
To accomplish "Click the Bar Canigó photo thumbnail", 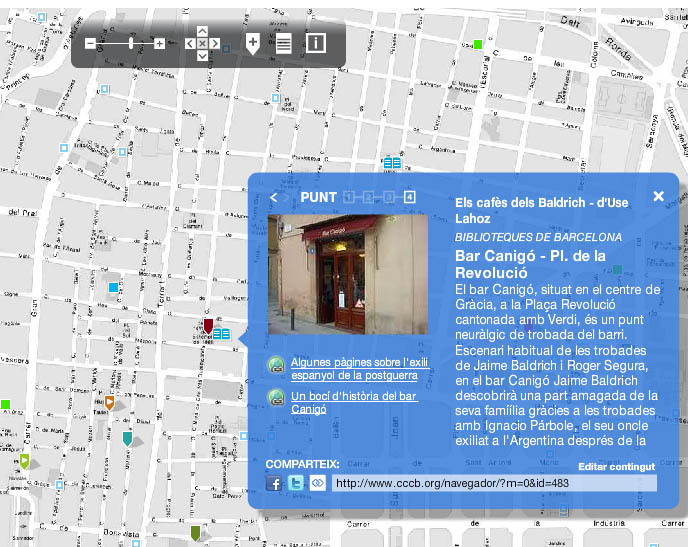I will pyautogui.click(x=347, y=274).
